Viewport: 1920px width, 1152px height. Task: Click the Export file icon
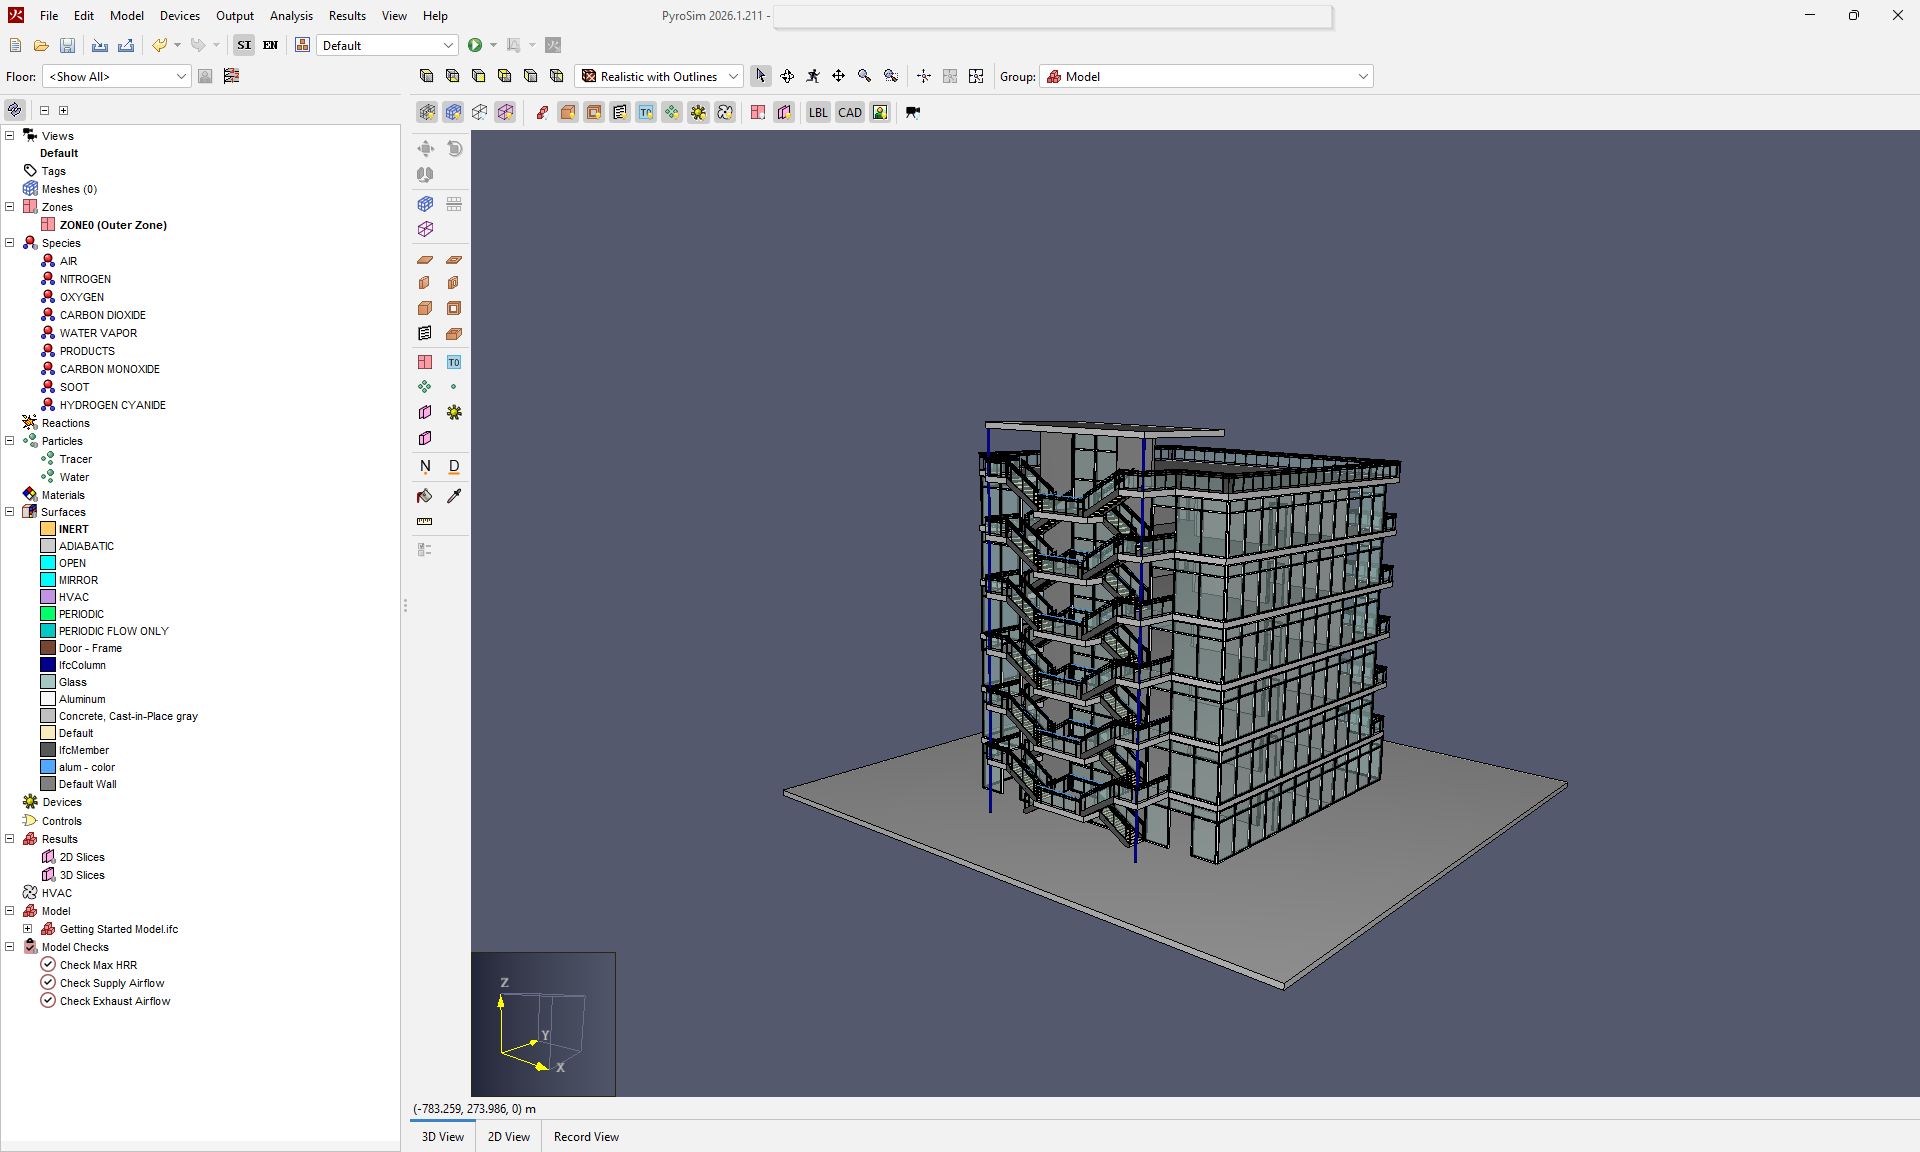126,45
